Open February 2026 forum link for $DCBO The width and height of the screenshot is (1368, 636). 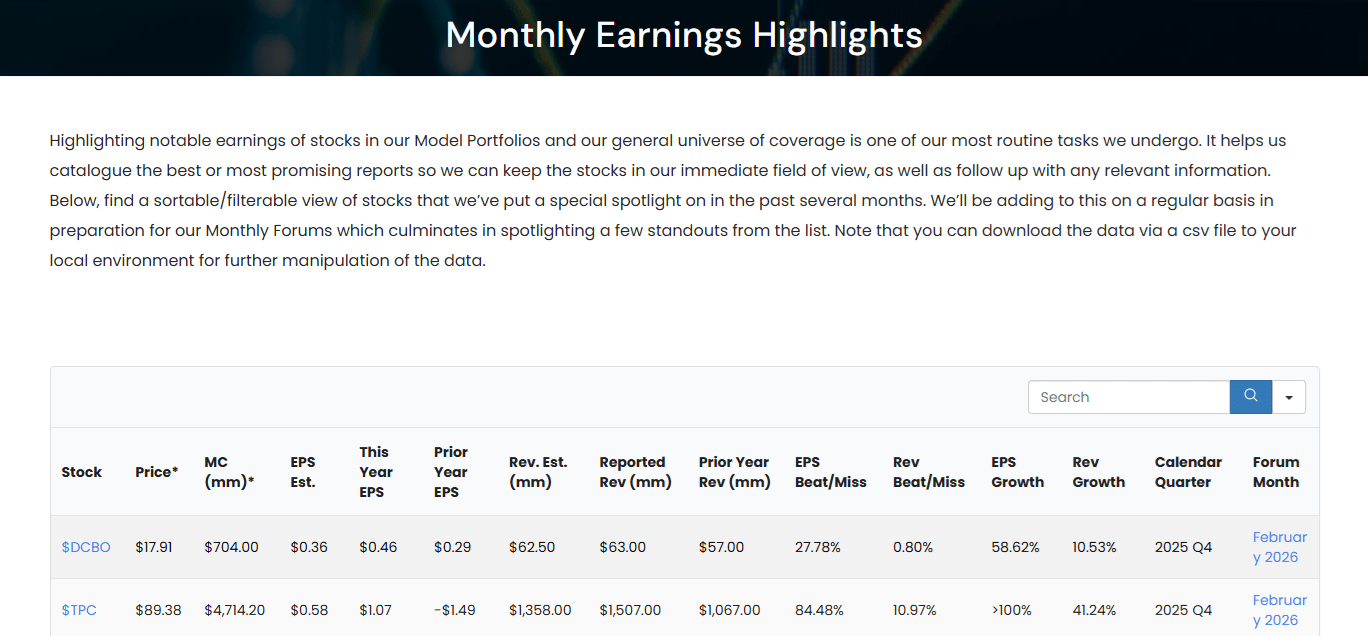coord(1279,547)
